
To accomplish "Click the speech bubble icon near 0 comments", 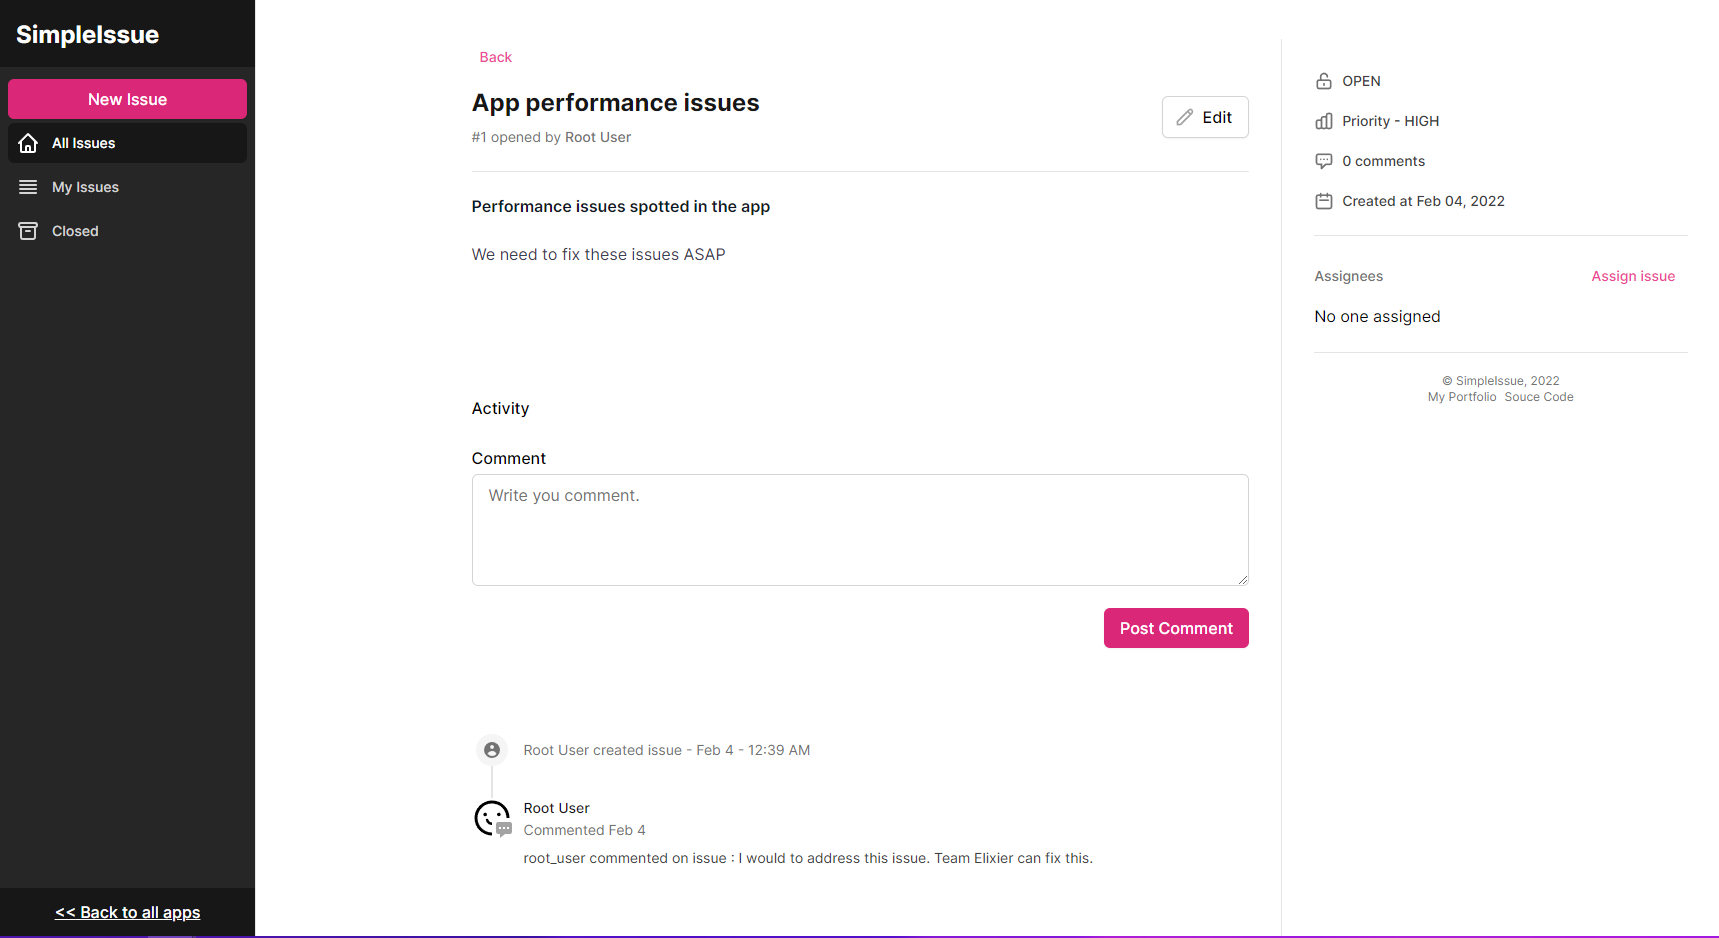I will coord(1324,161).
